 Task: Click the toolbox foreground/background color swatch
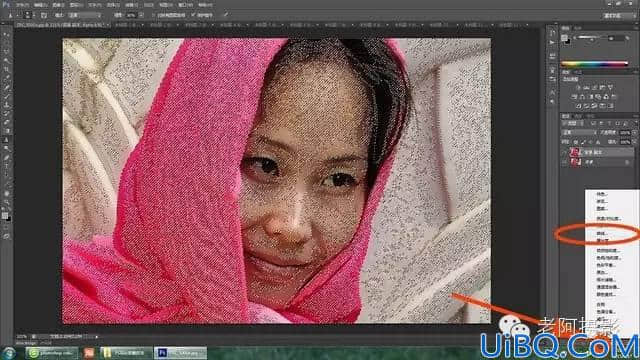6,216
